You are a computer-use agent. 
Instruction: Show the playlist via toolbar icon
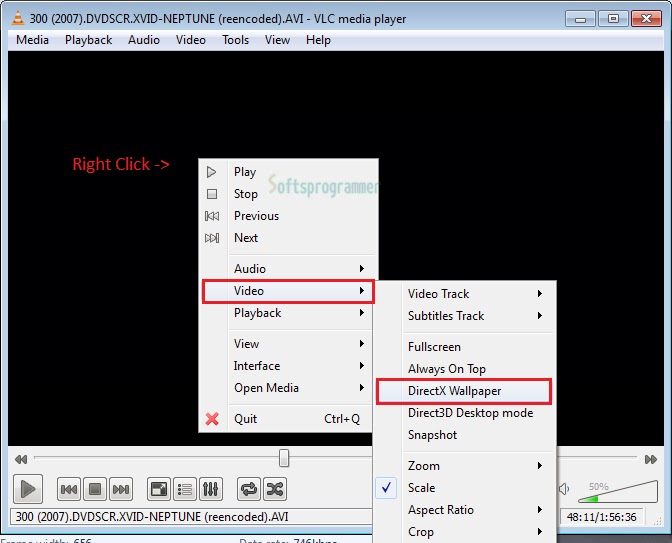point(185,489)
